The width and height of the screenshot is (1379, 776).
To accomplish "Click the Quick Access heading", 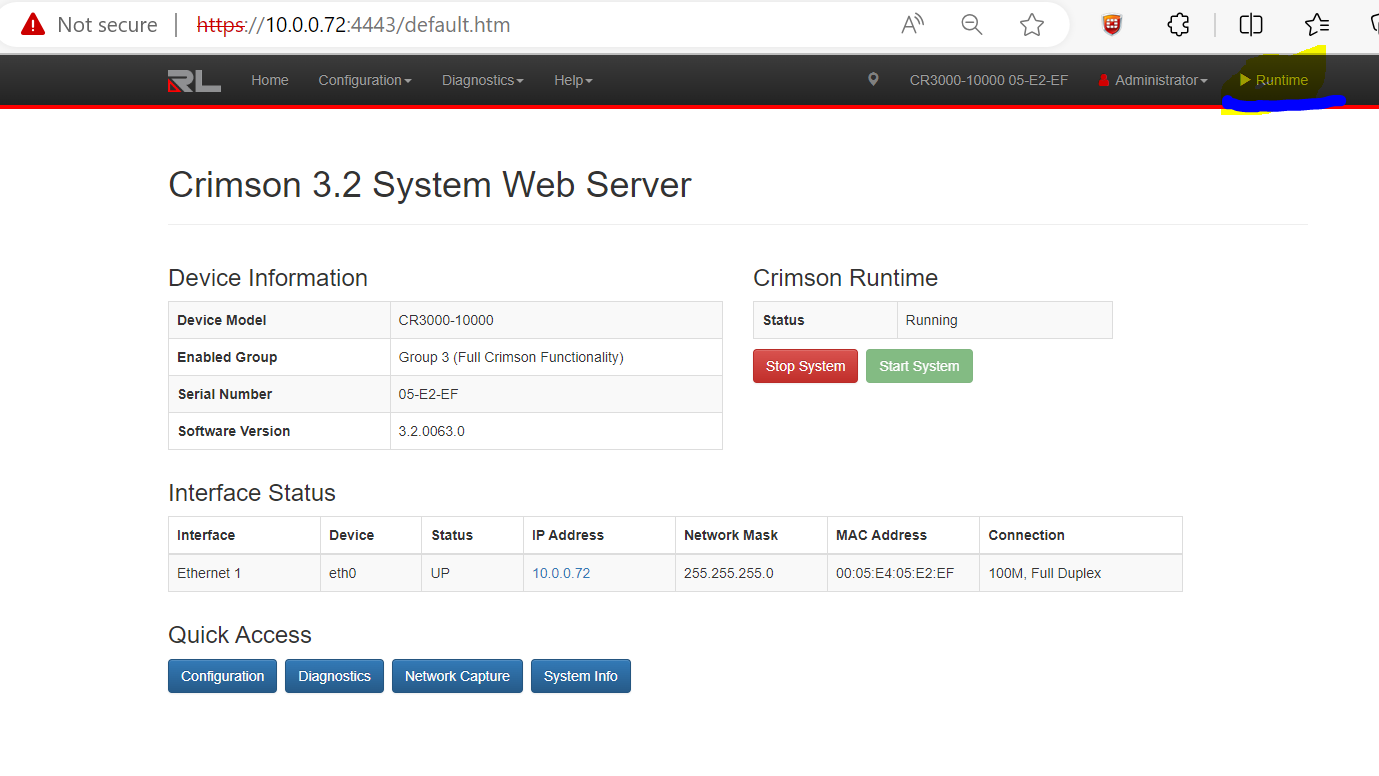I will point(240,635).
